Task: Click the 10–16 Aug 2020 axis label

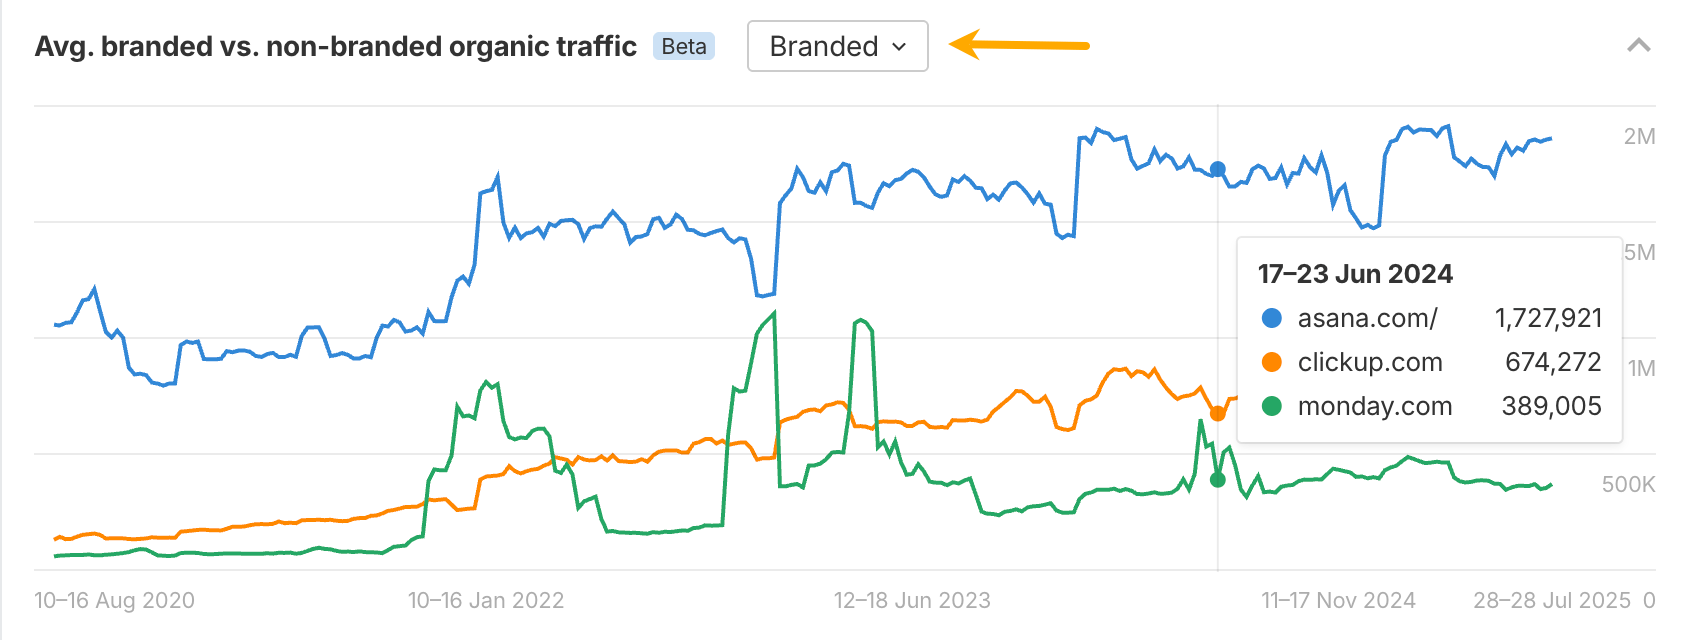Action: pyautogui.click(x=114, y=600)
